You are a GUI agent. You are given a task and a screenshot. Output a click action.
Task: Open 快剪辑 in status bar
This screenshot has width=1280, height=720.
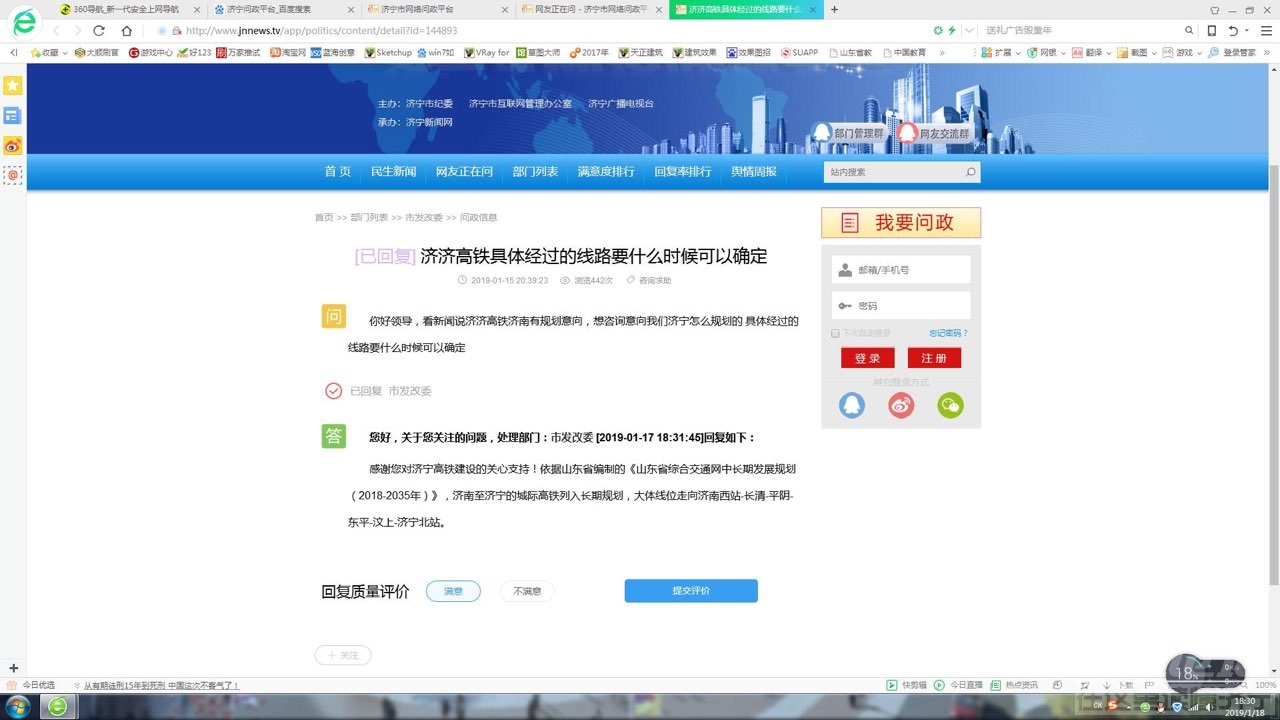pyautogui.click(x=907, y=685)
